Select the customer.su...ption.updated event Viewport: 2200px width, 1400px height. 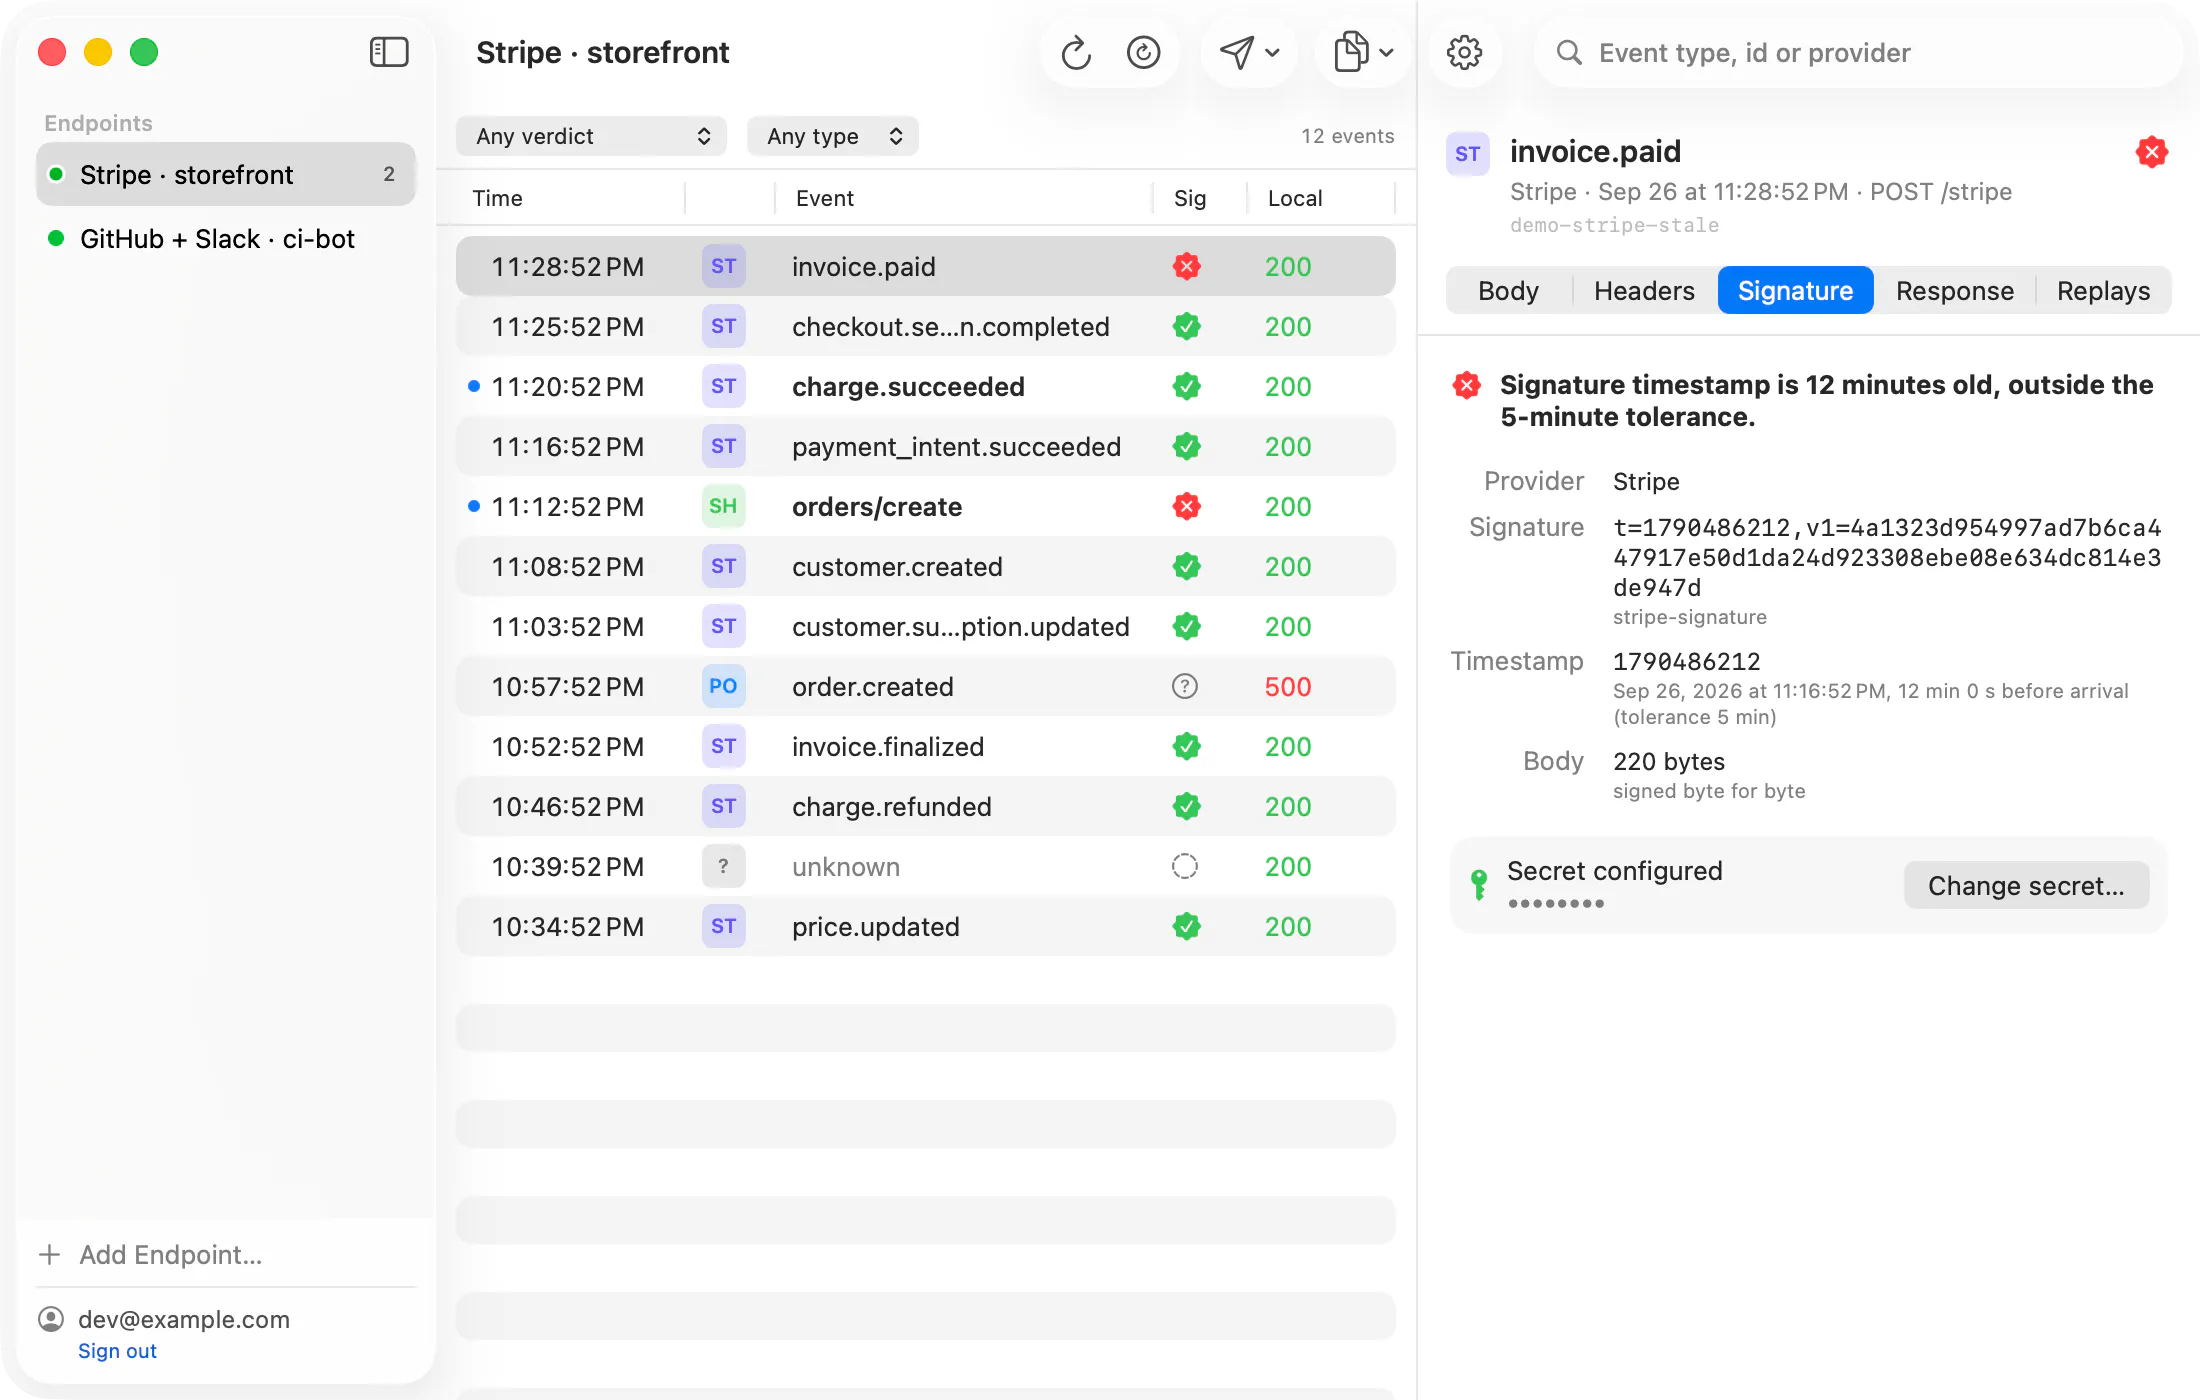pyautogui.click(x=926, y=626)
